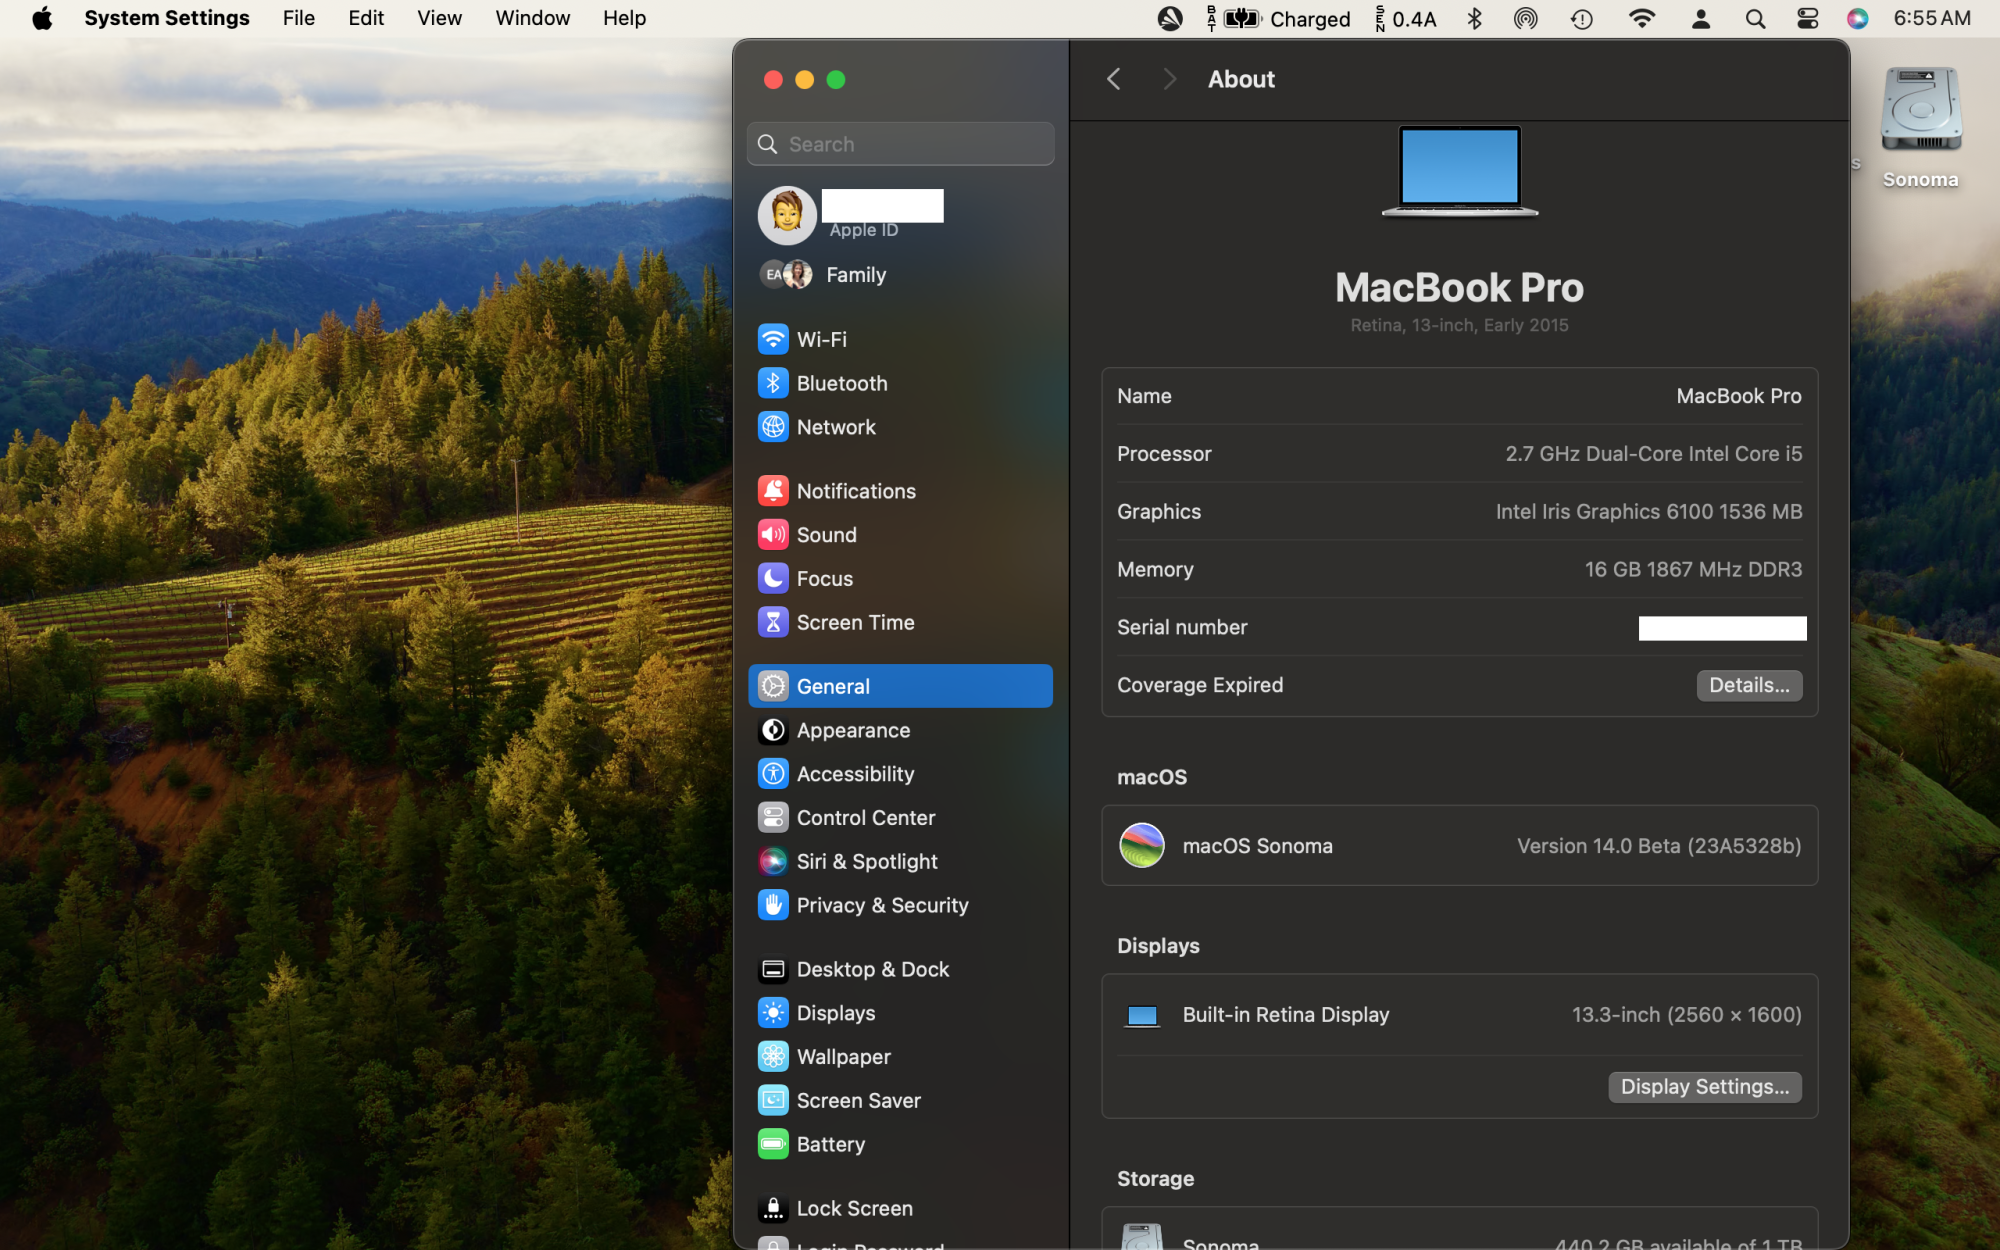
Task: Open Battery settings in sidebar
Action: [830, 1144]
